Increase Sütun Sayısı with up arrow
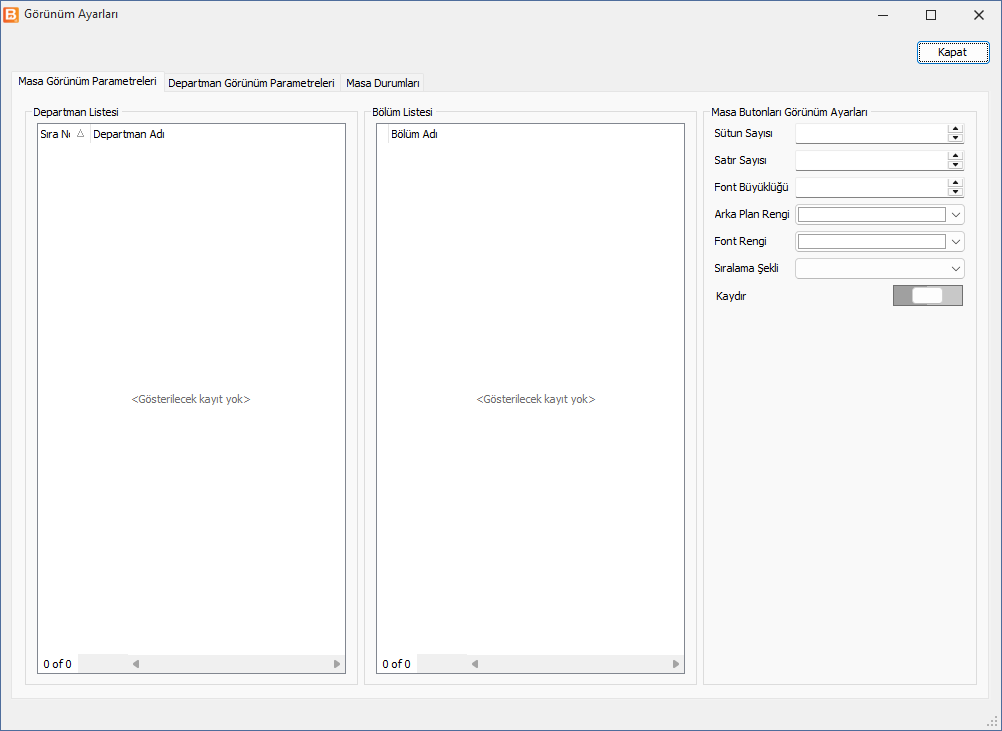Screen dimensions: 1002x731 coord(955,129)
